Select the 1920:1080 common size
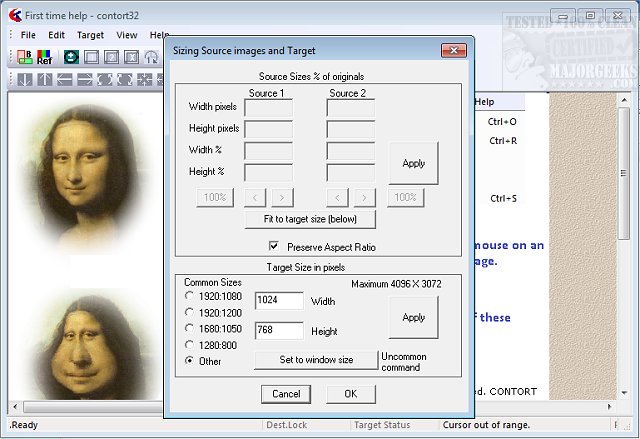 pyautogui.click(x=189, y=295)
